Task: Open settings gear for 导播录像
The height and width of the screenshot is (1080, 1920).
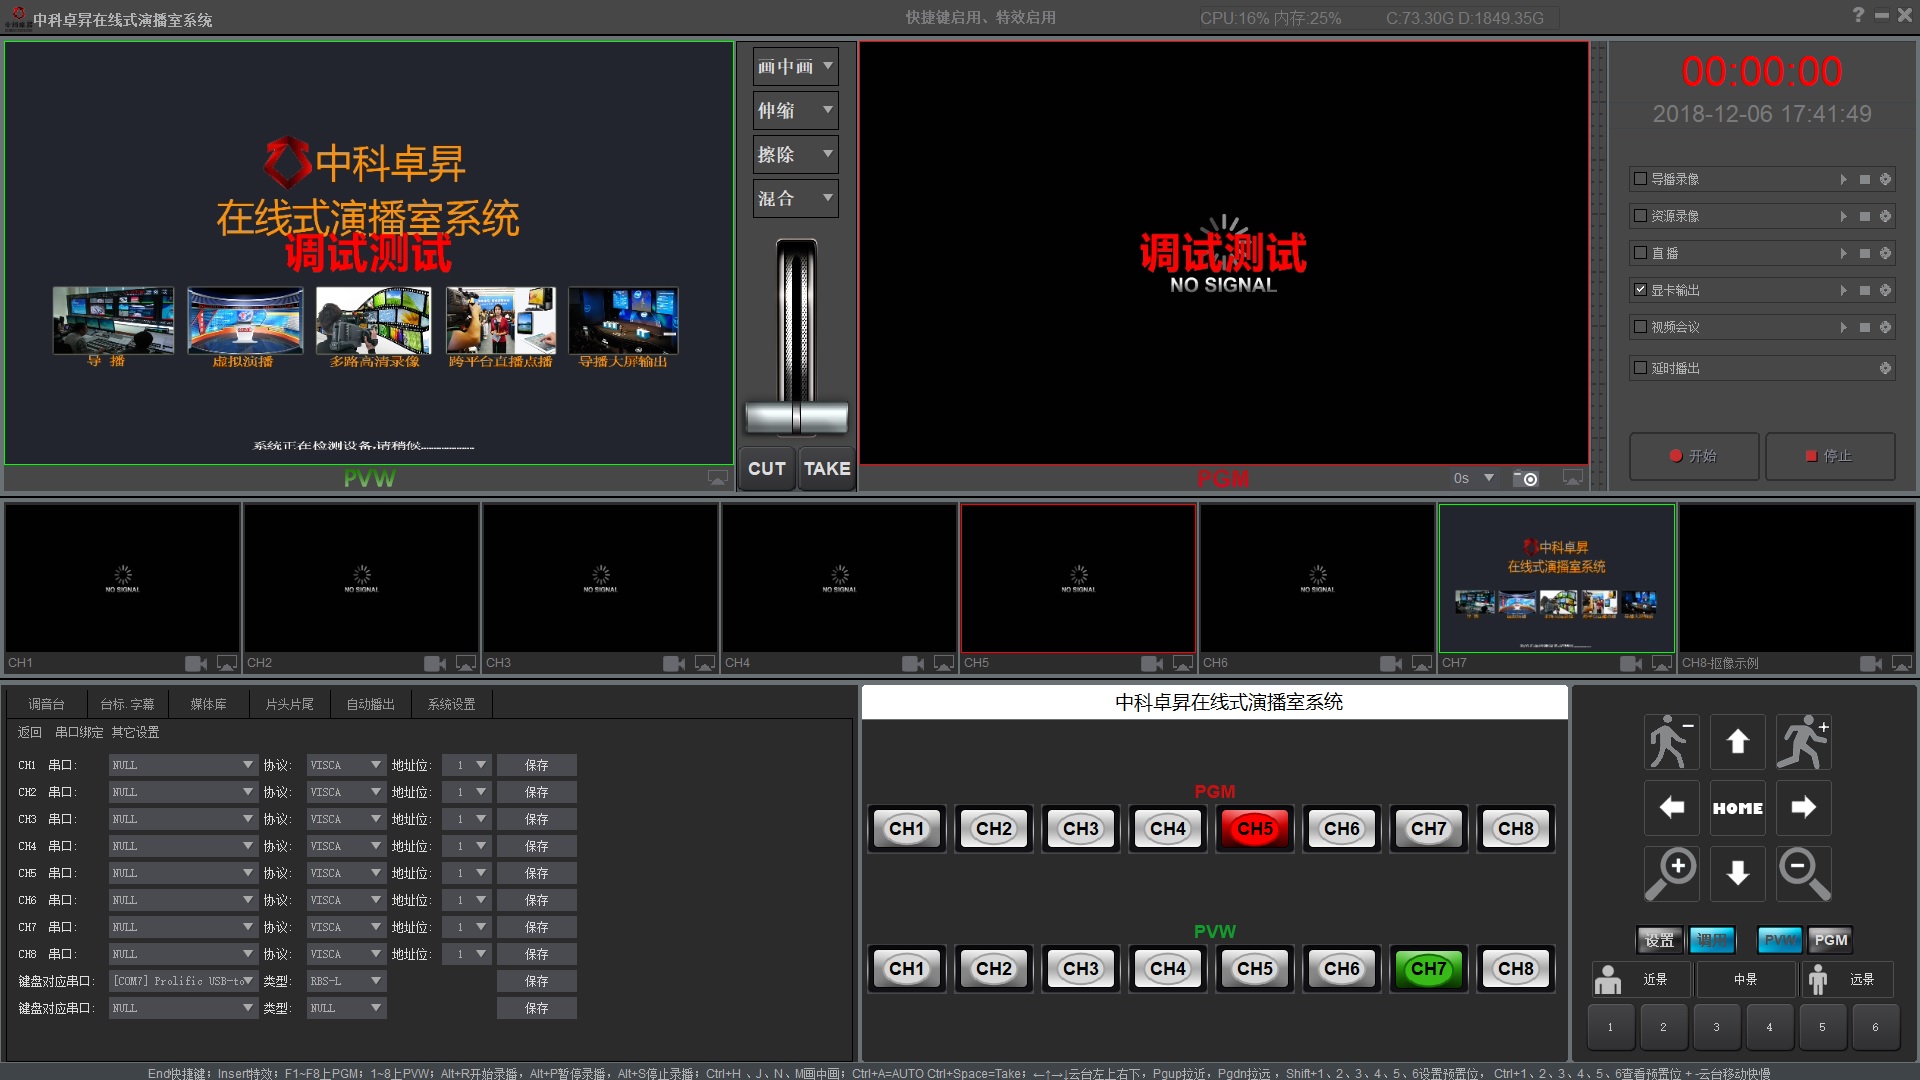Action: (x=1885, y=179)
